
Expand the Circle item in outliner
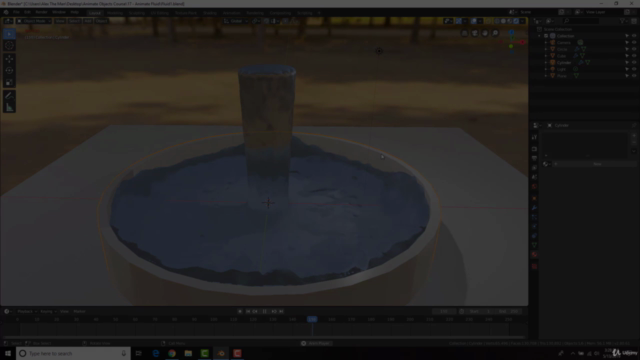point(546,49)
